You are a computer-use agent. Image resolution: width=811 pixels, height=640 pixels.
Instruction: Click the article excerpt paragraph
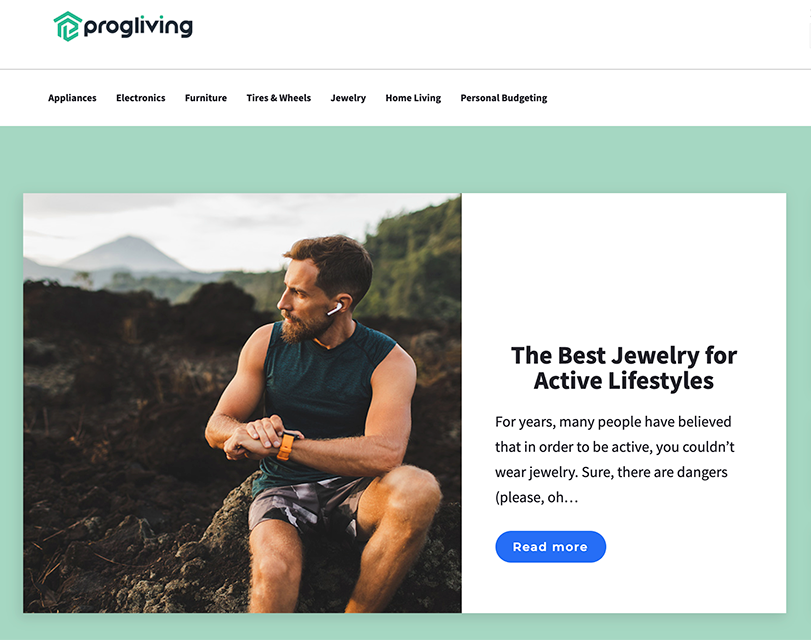click(x=614, y=459)
